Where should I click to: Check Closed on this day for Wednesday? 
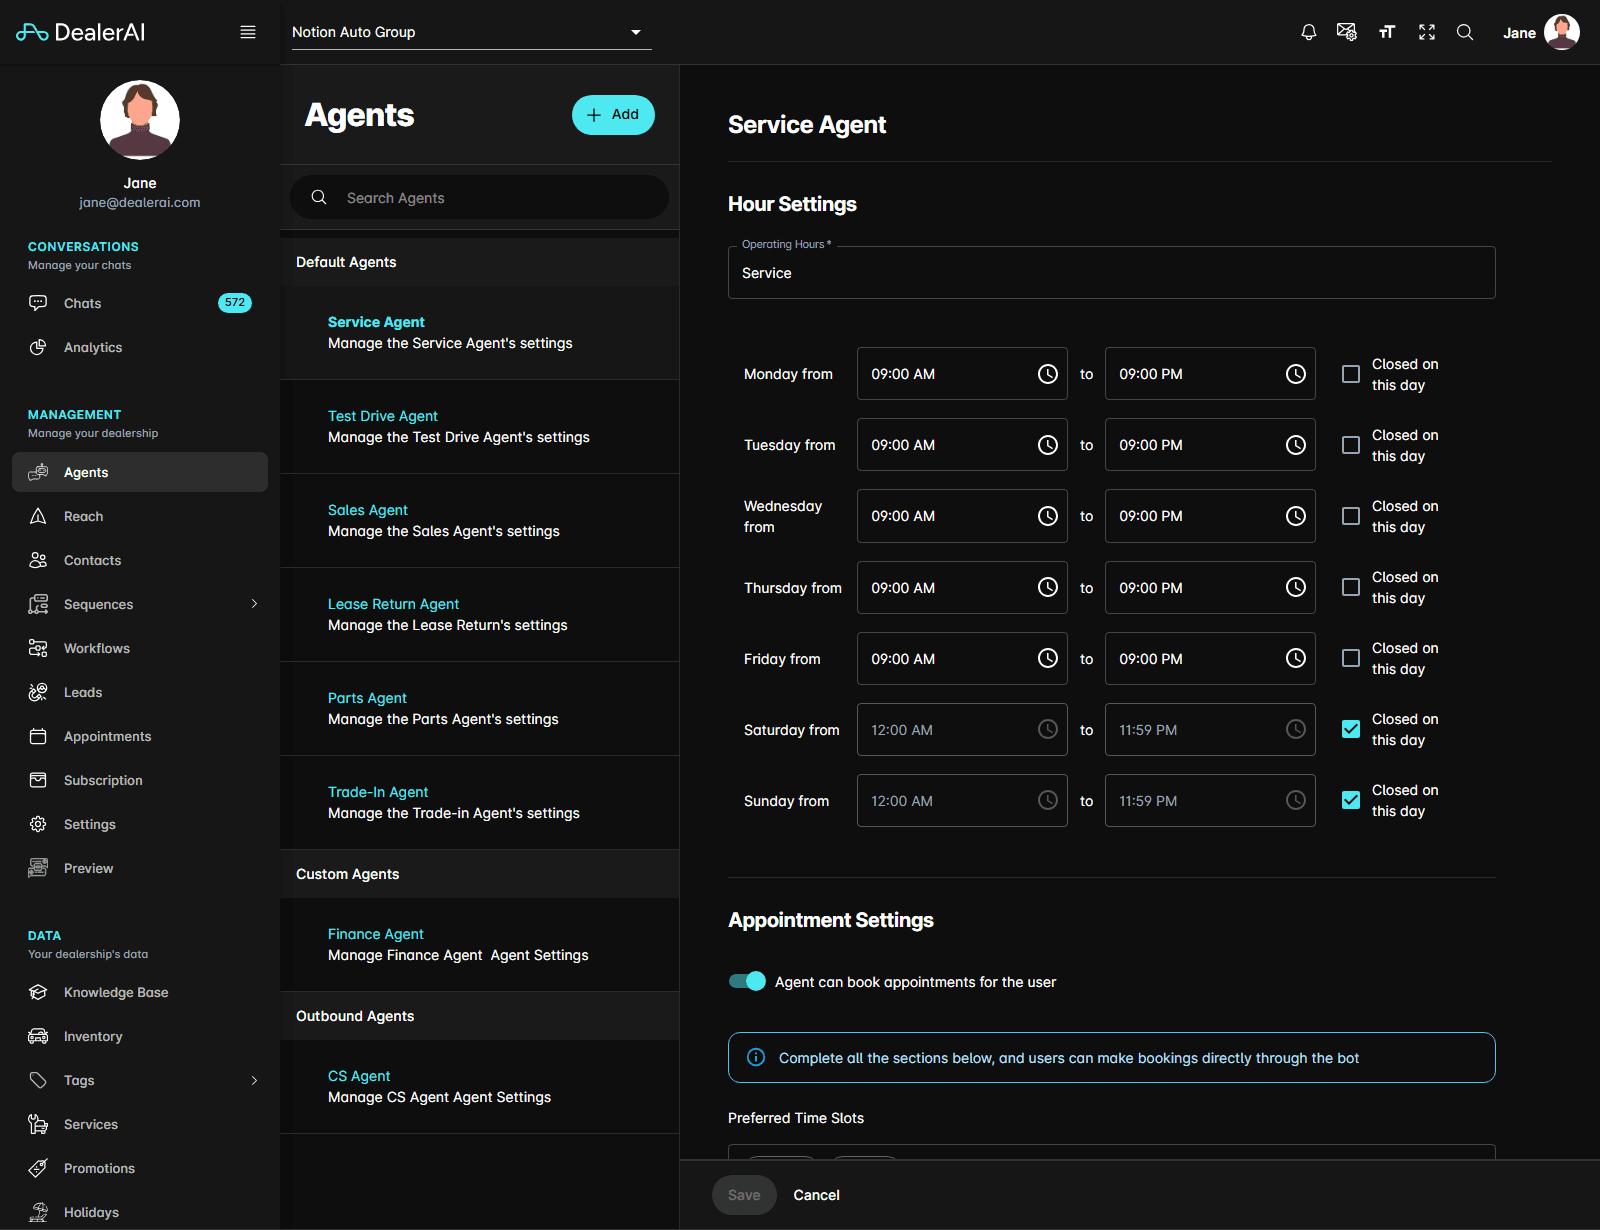[x=1351, y=516]
